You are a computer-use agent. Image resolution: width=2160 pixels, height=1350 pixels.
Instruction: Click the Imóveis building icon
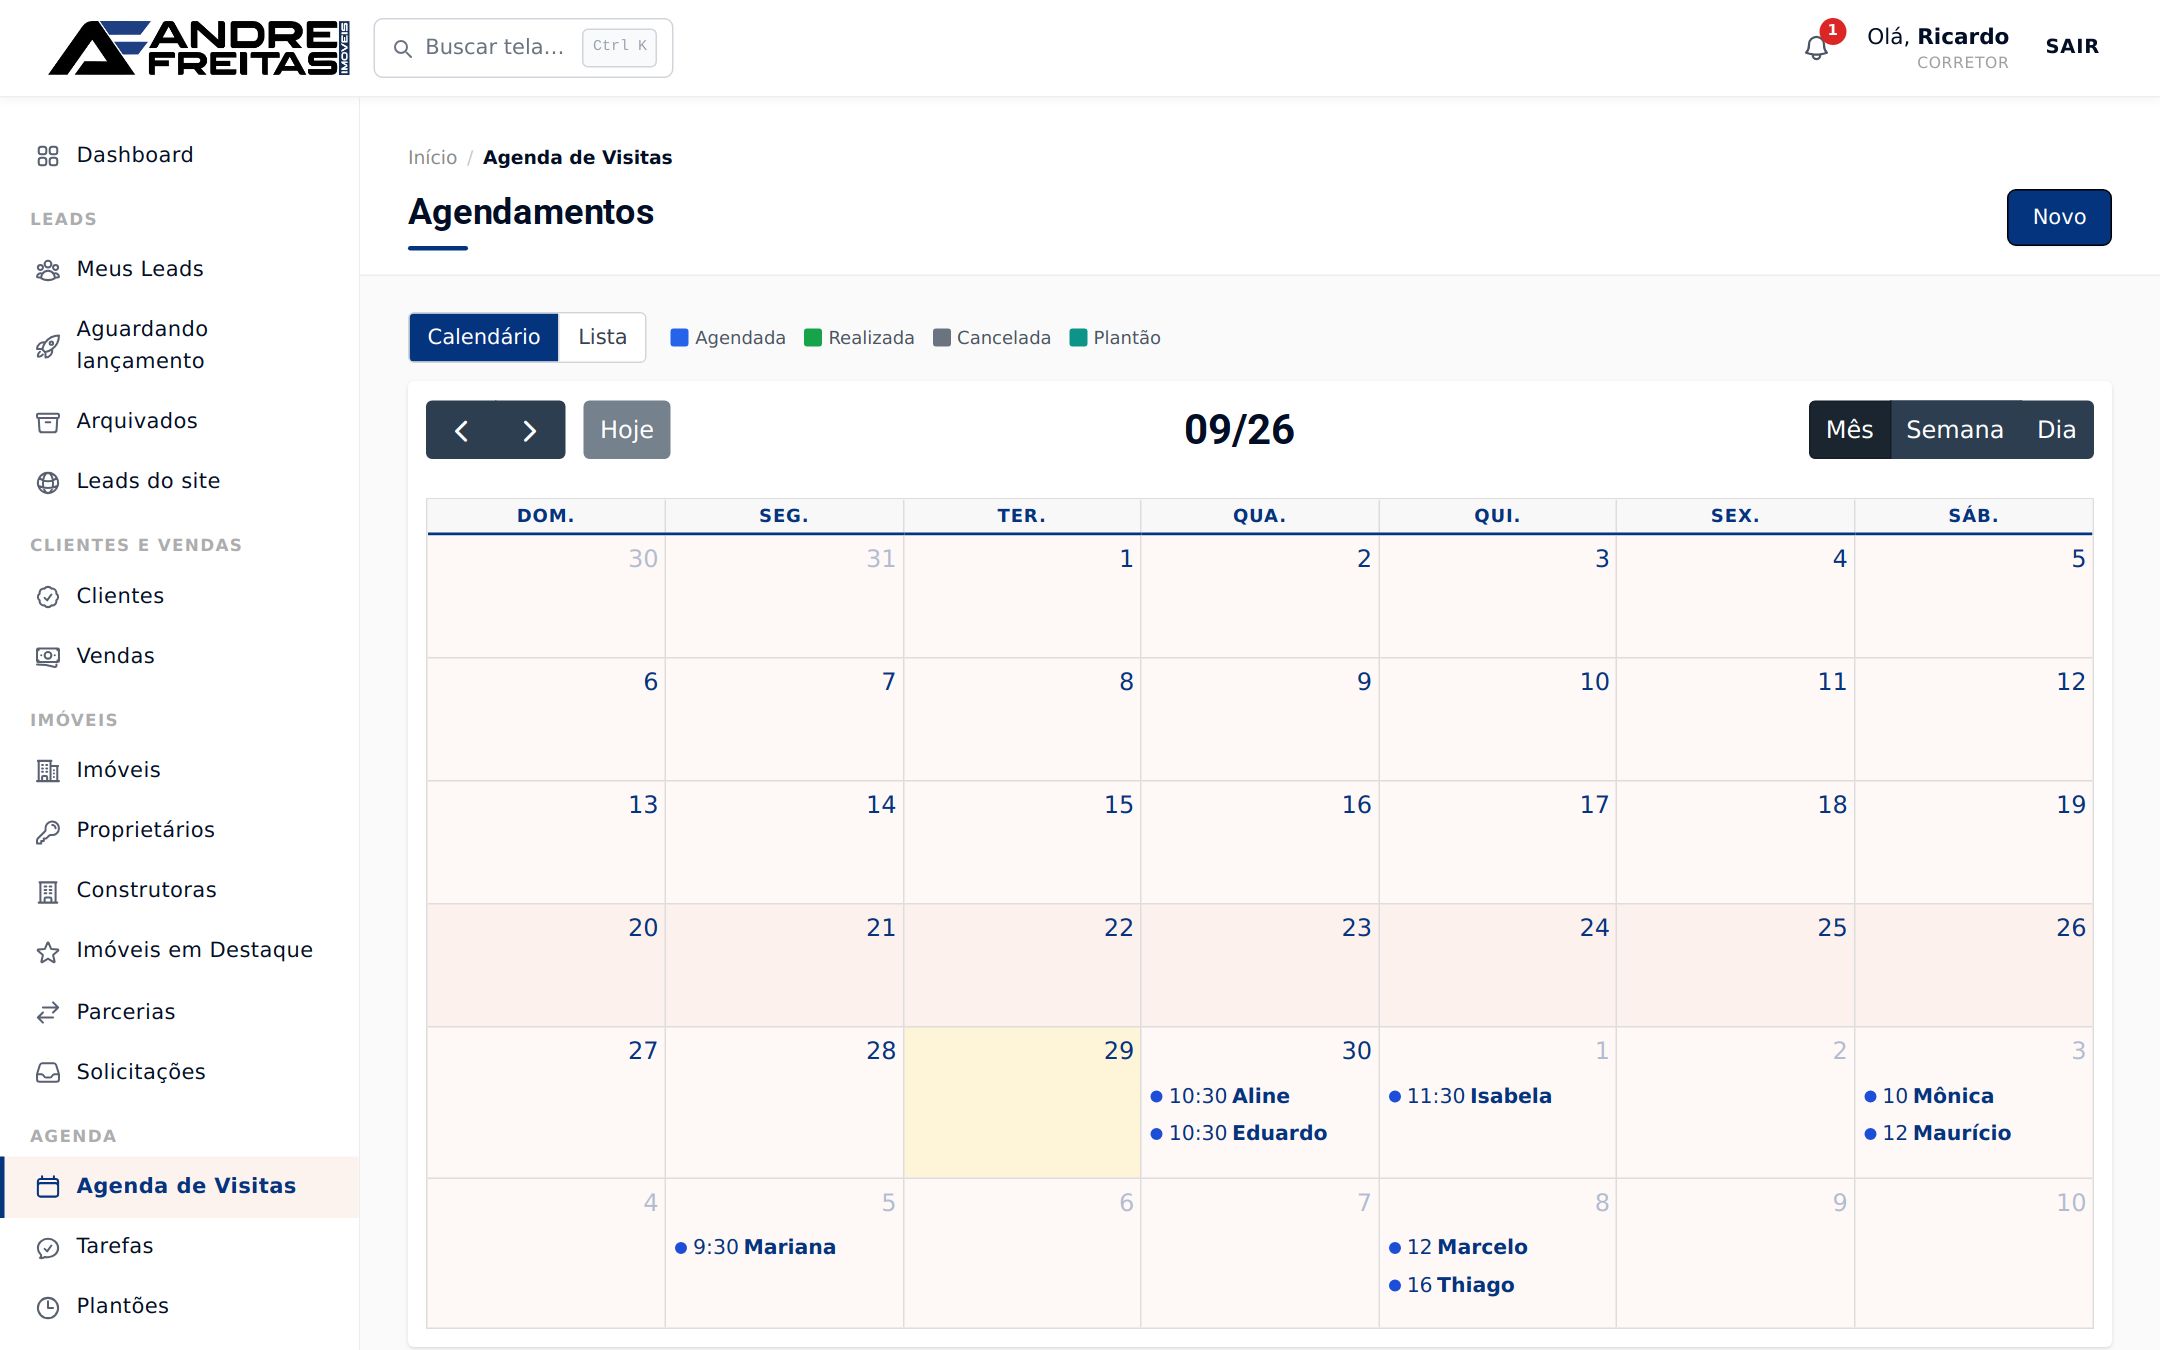[x=48, y=771]
